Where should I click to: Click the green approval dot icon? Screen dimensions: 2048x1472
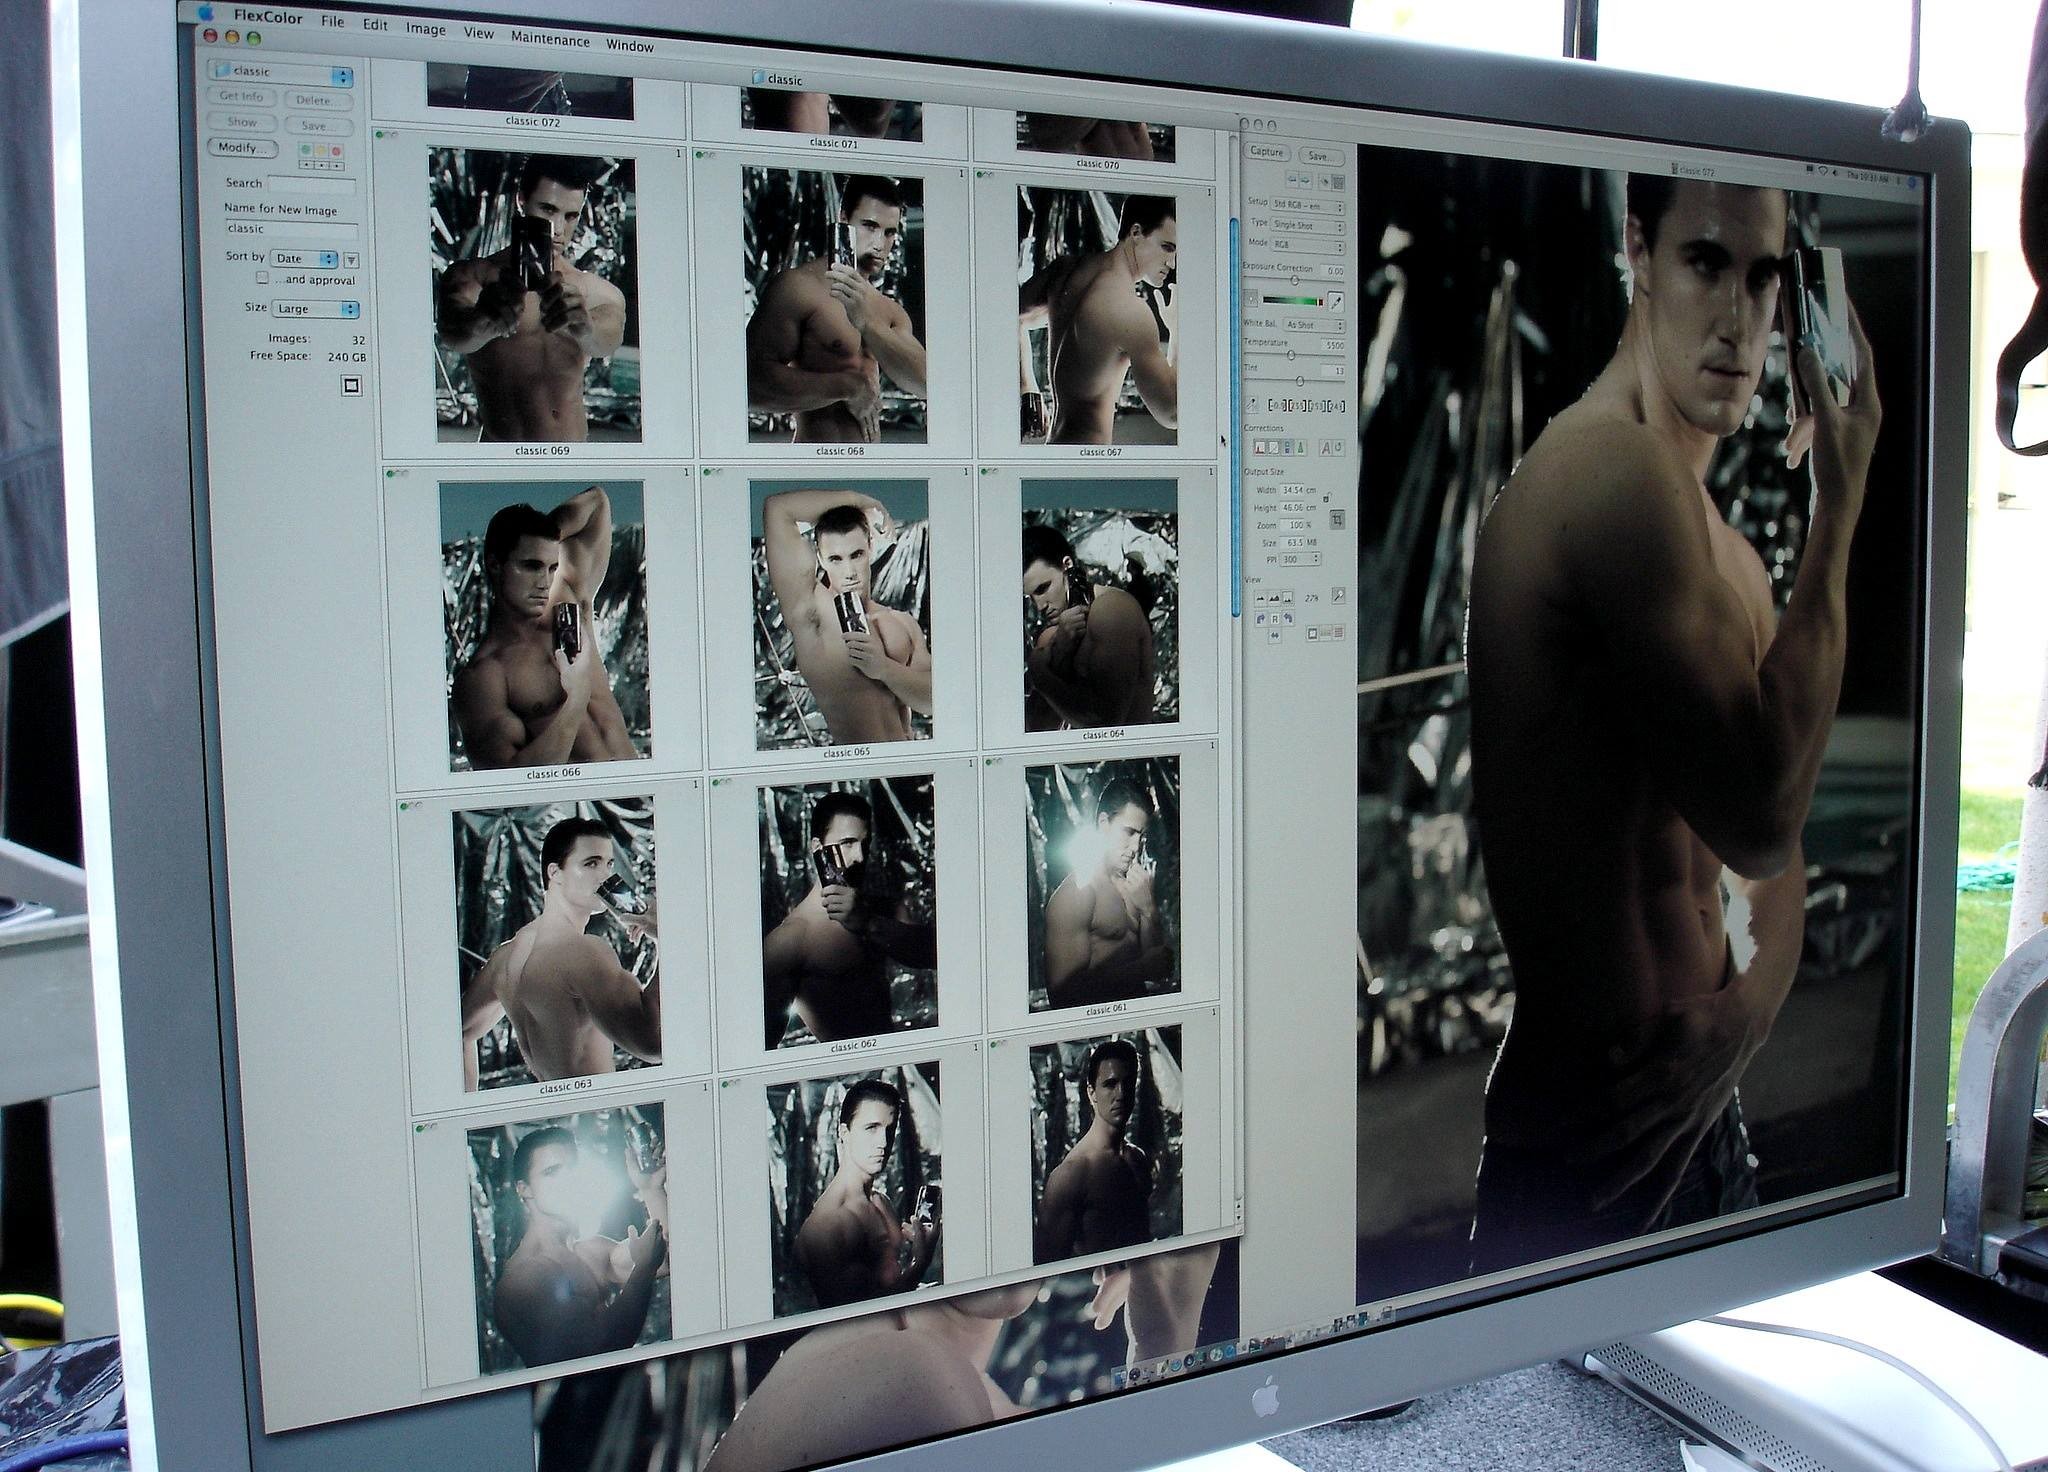point(306,150)
